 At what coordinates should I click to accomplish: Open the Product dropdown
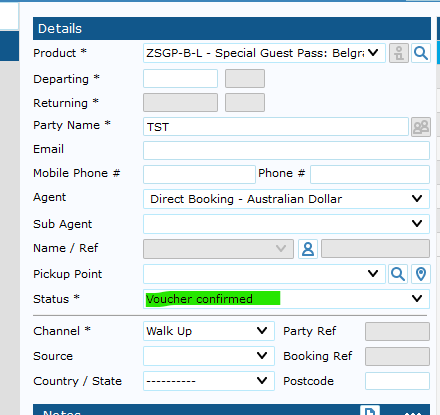(x=264, y=53)
